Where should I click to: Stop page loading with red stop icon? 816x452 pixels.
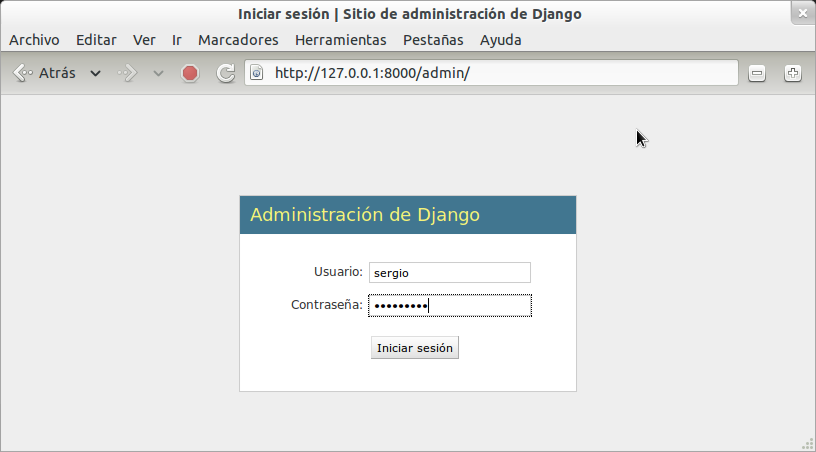point(190,73)
